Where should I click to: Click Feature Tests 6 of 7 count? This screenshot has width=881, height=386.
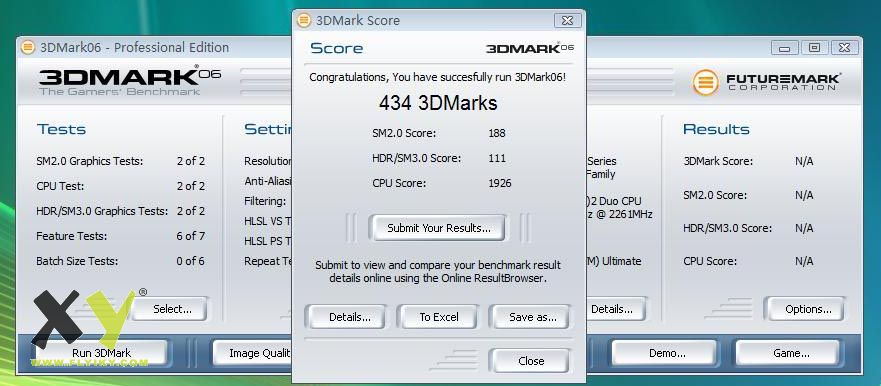[190, 236]
